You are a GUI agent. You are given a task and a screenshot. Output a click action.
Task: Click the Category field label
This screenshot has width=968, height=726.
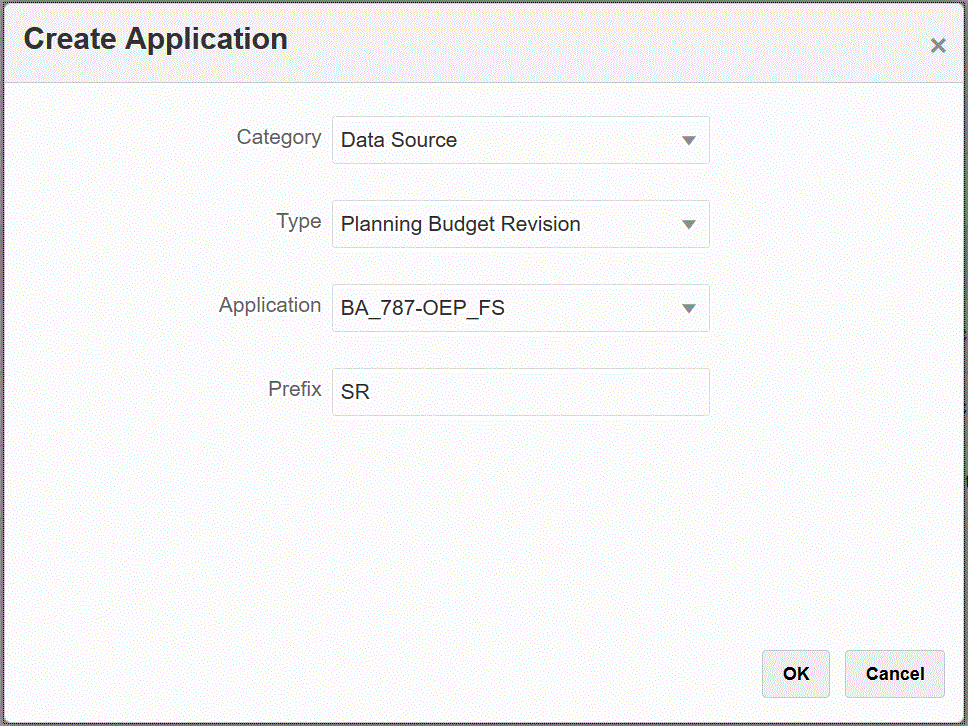coord(279,138)
